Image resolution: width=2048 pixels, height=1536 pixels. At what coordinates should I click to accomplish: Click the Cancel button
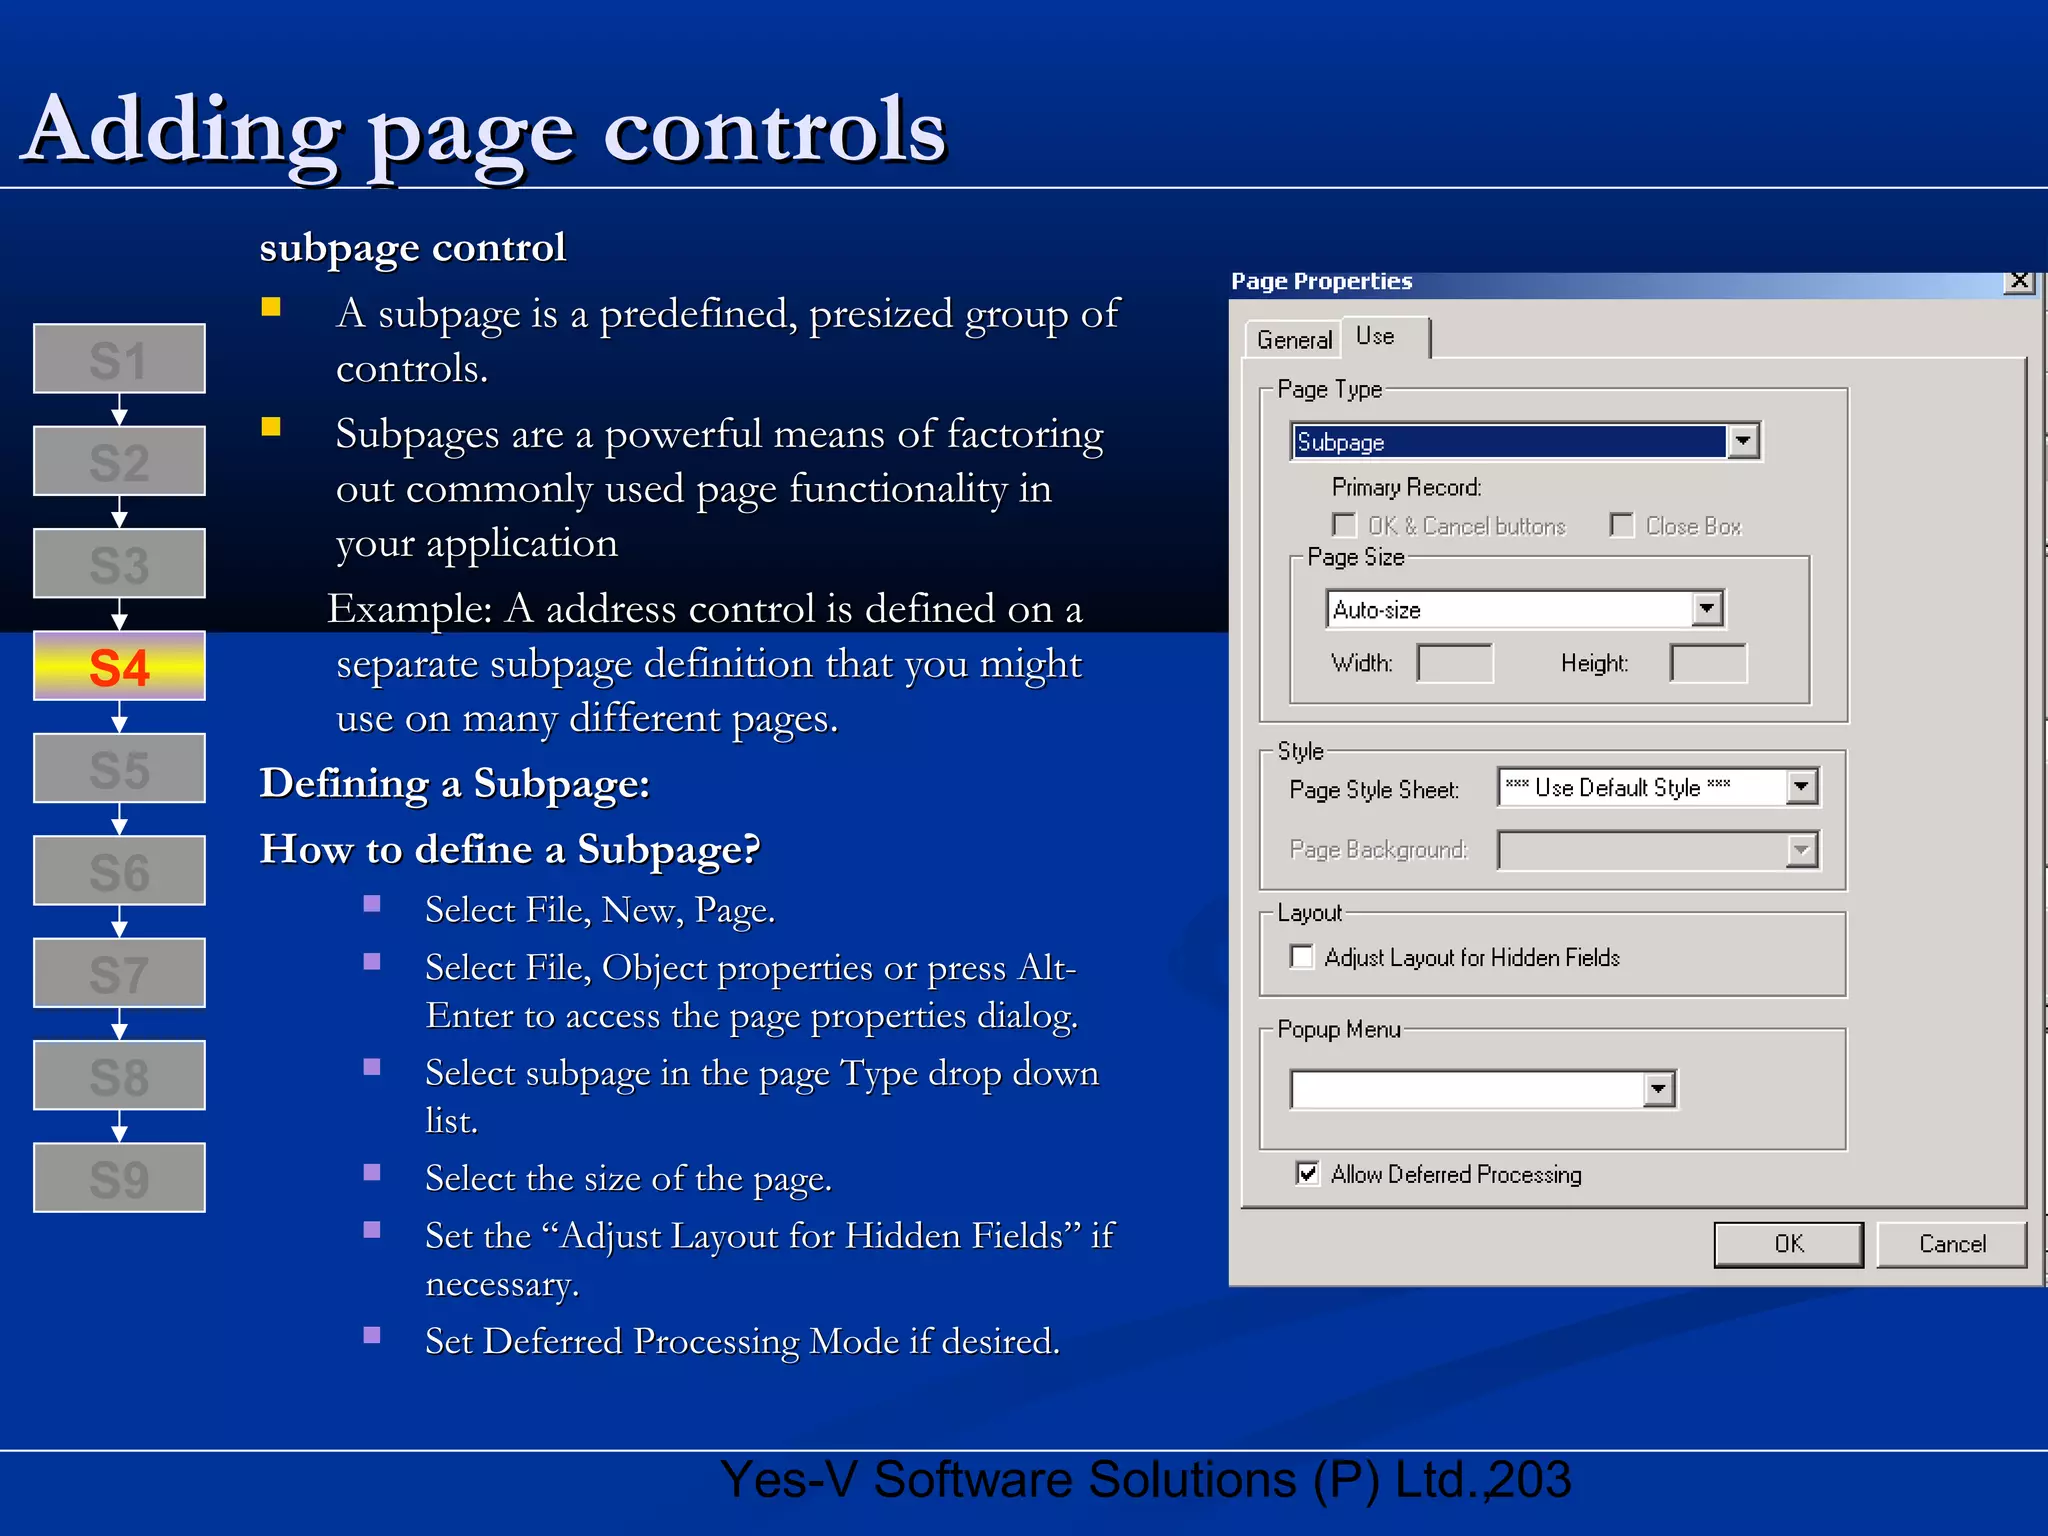pyautogui.click(x=1951, y=1244)
